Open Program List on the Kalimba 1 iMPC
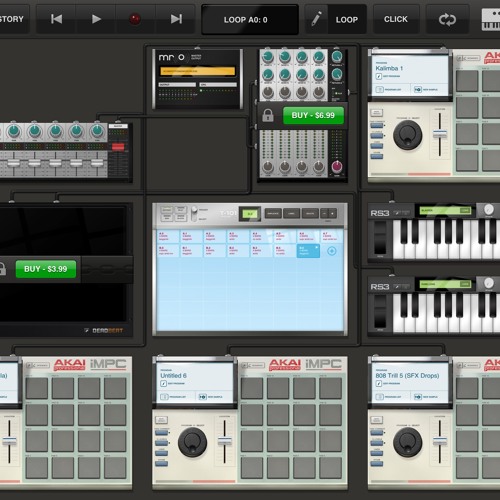Image resolution: width=500 pixels, height=500 pixels. coord(389,90)
